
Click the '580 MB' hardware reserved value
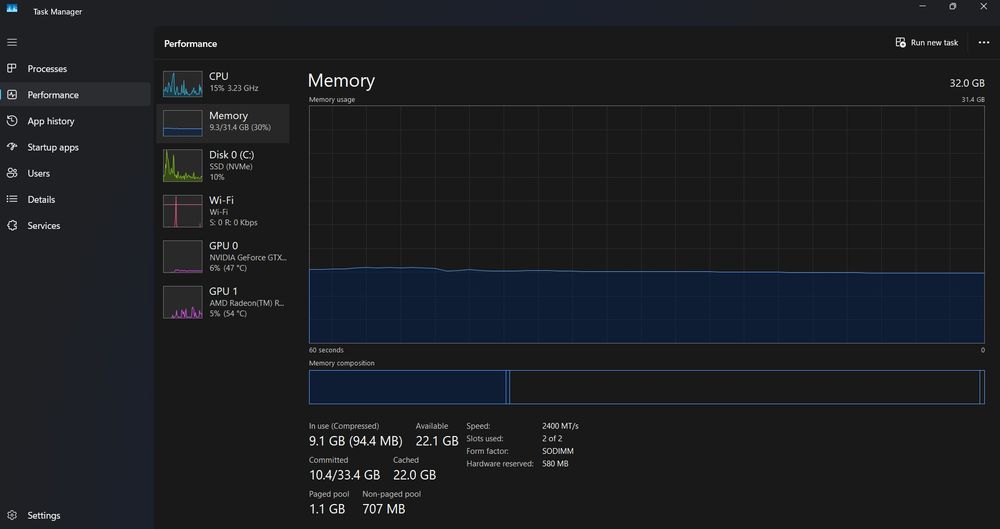point(555,464)
